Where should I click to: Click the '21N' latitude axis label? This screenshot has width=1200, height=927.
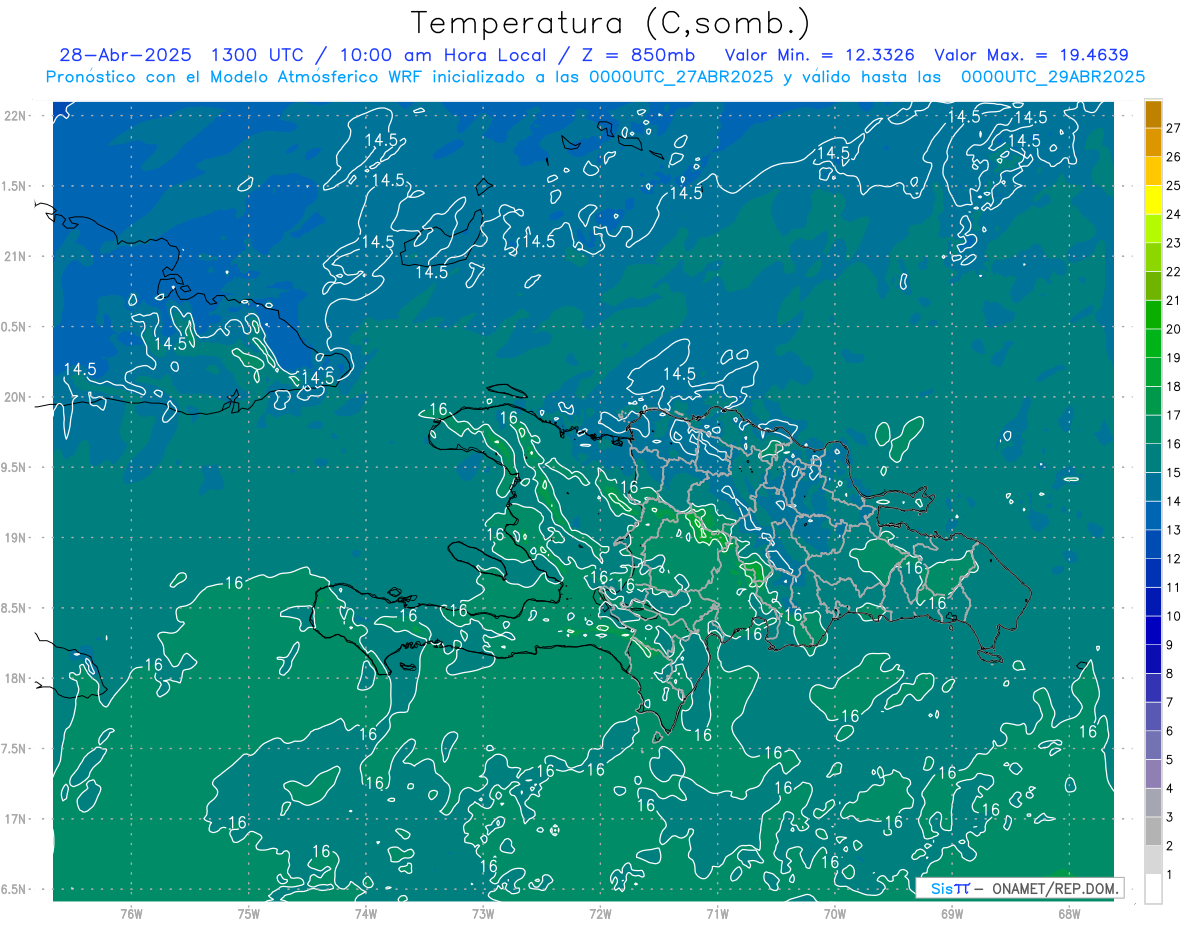pyautogui.click(x=16, y=256)
